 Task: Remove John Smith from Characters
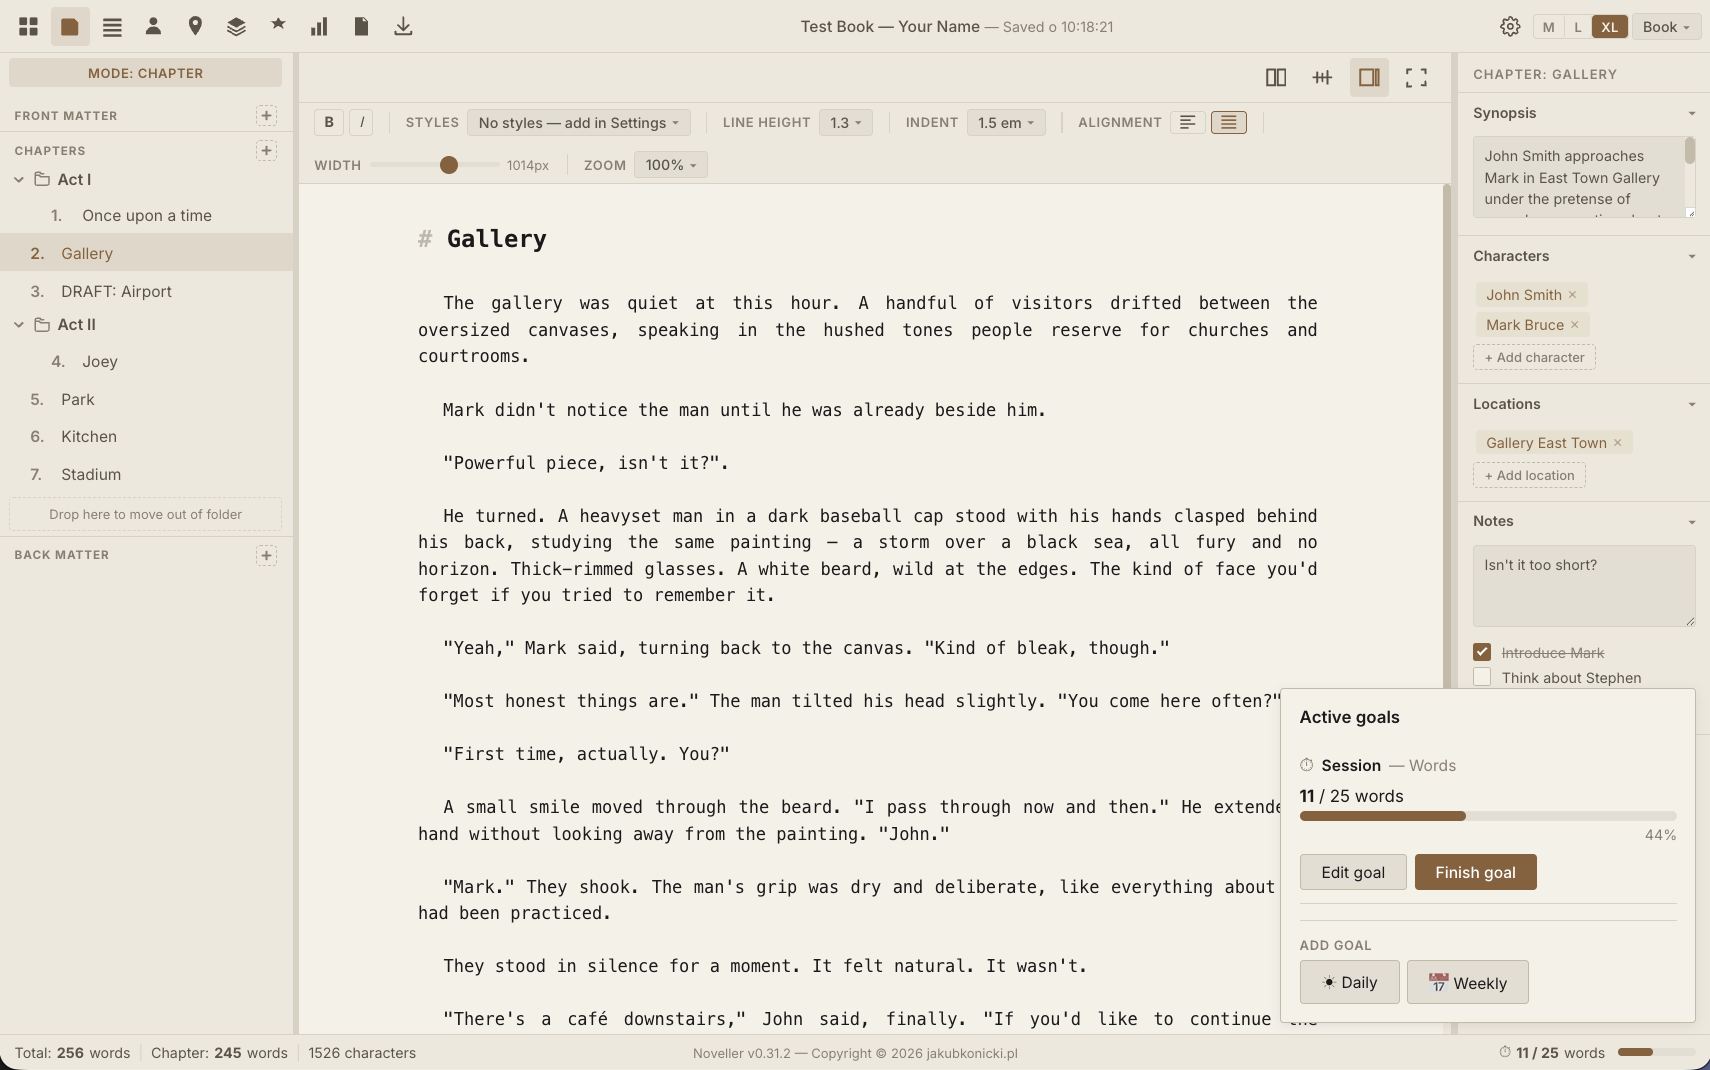pos(1572,295)
